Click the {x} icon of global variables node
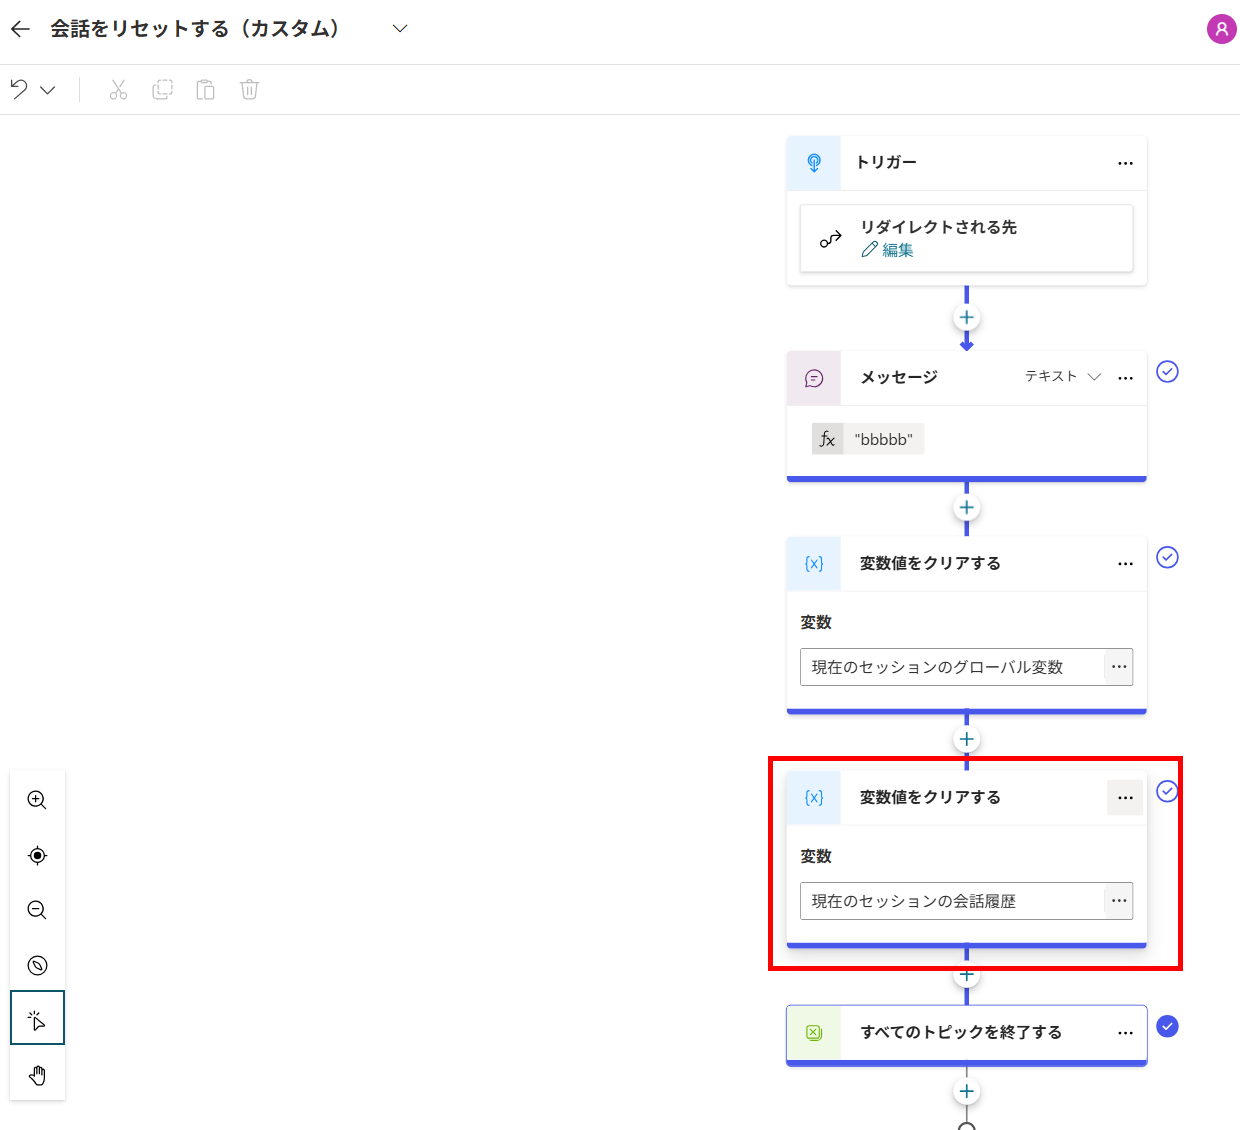 pos(814,564)
